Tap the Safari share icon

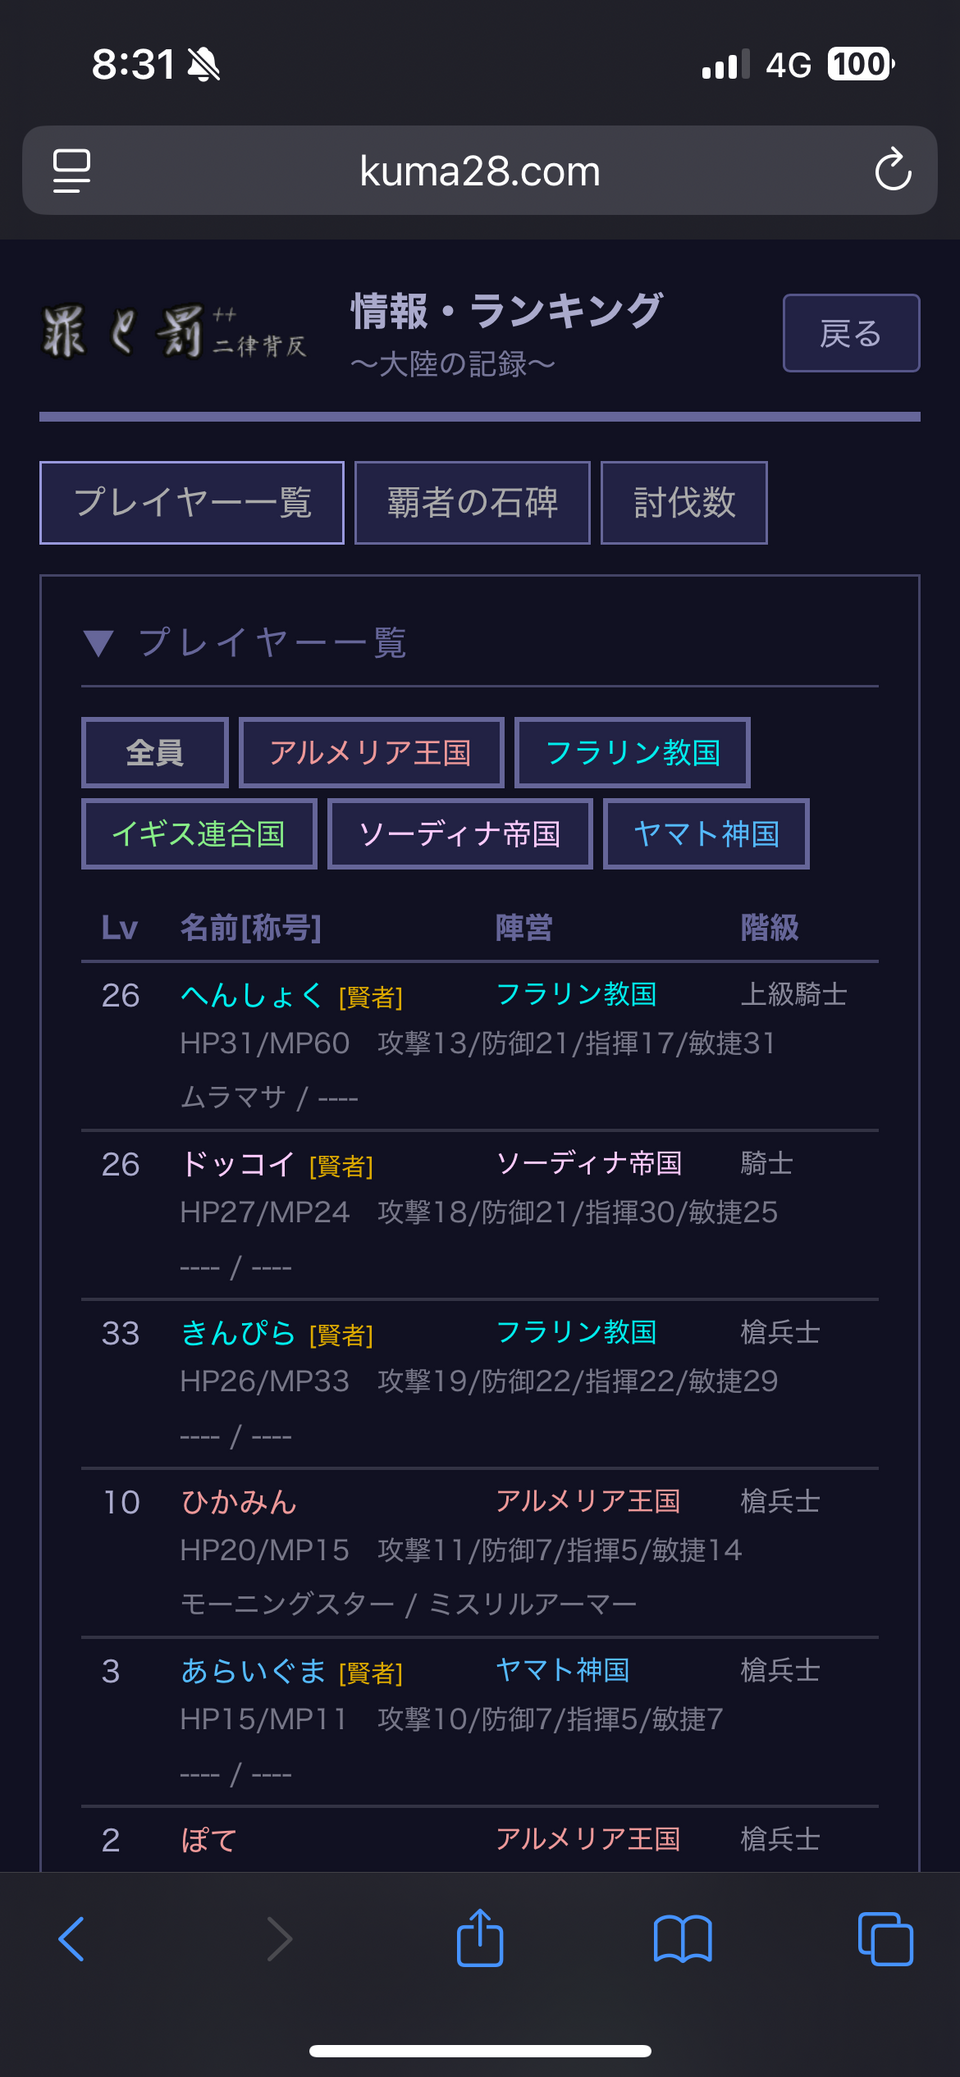pyautogui.click(x=480, y=1938)
